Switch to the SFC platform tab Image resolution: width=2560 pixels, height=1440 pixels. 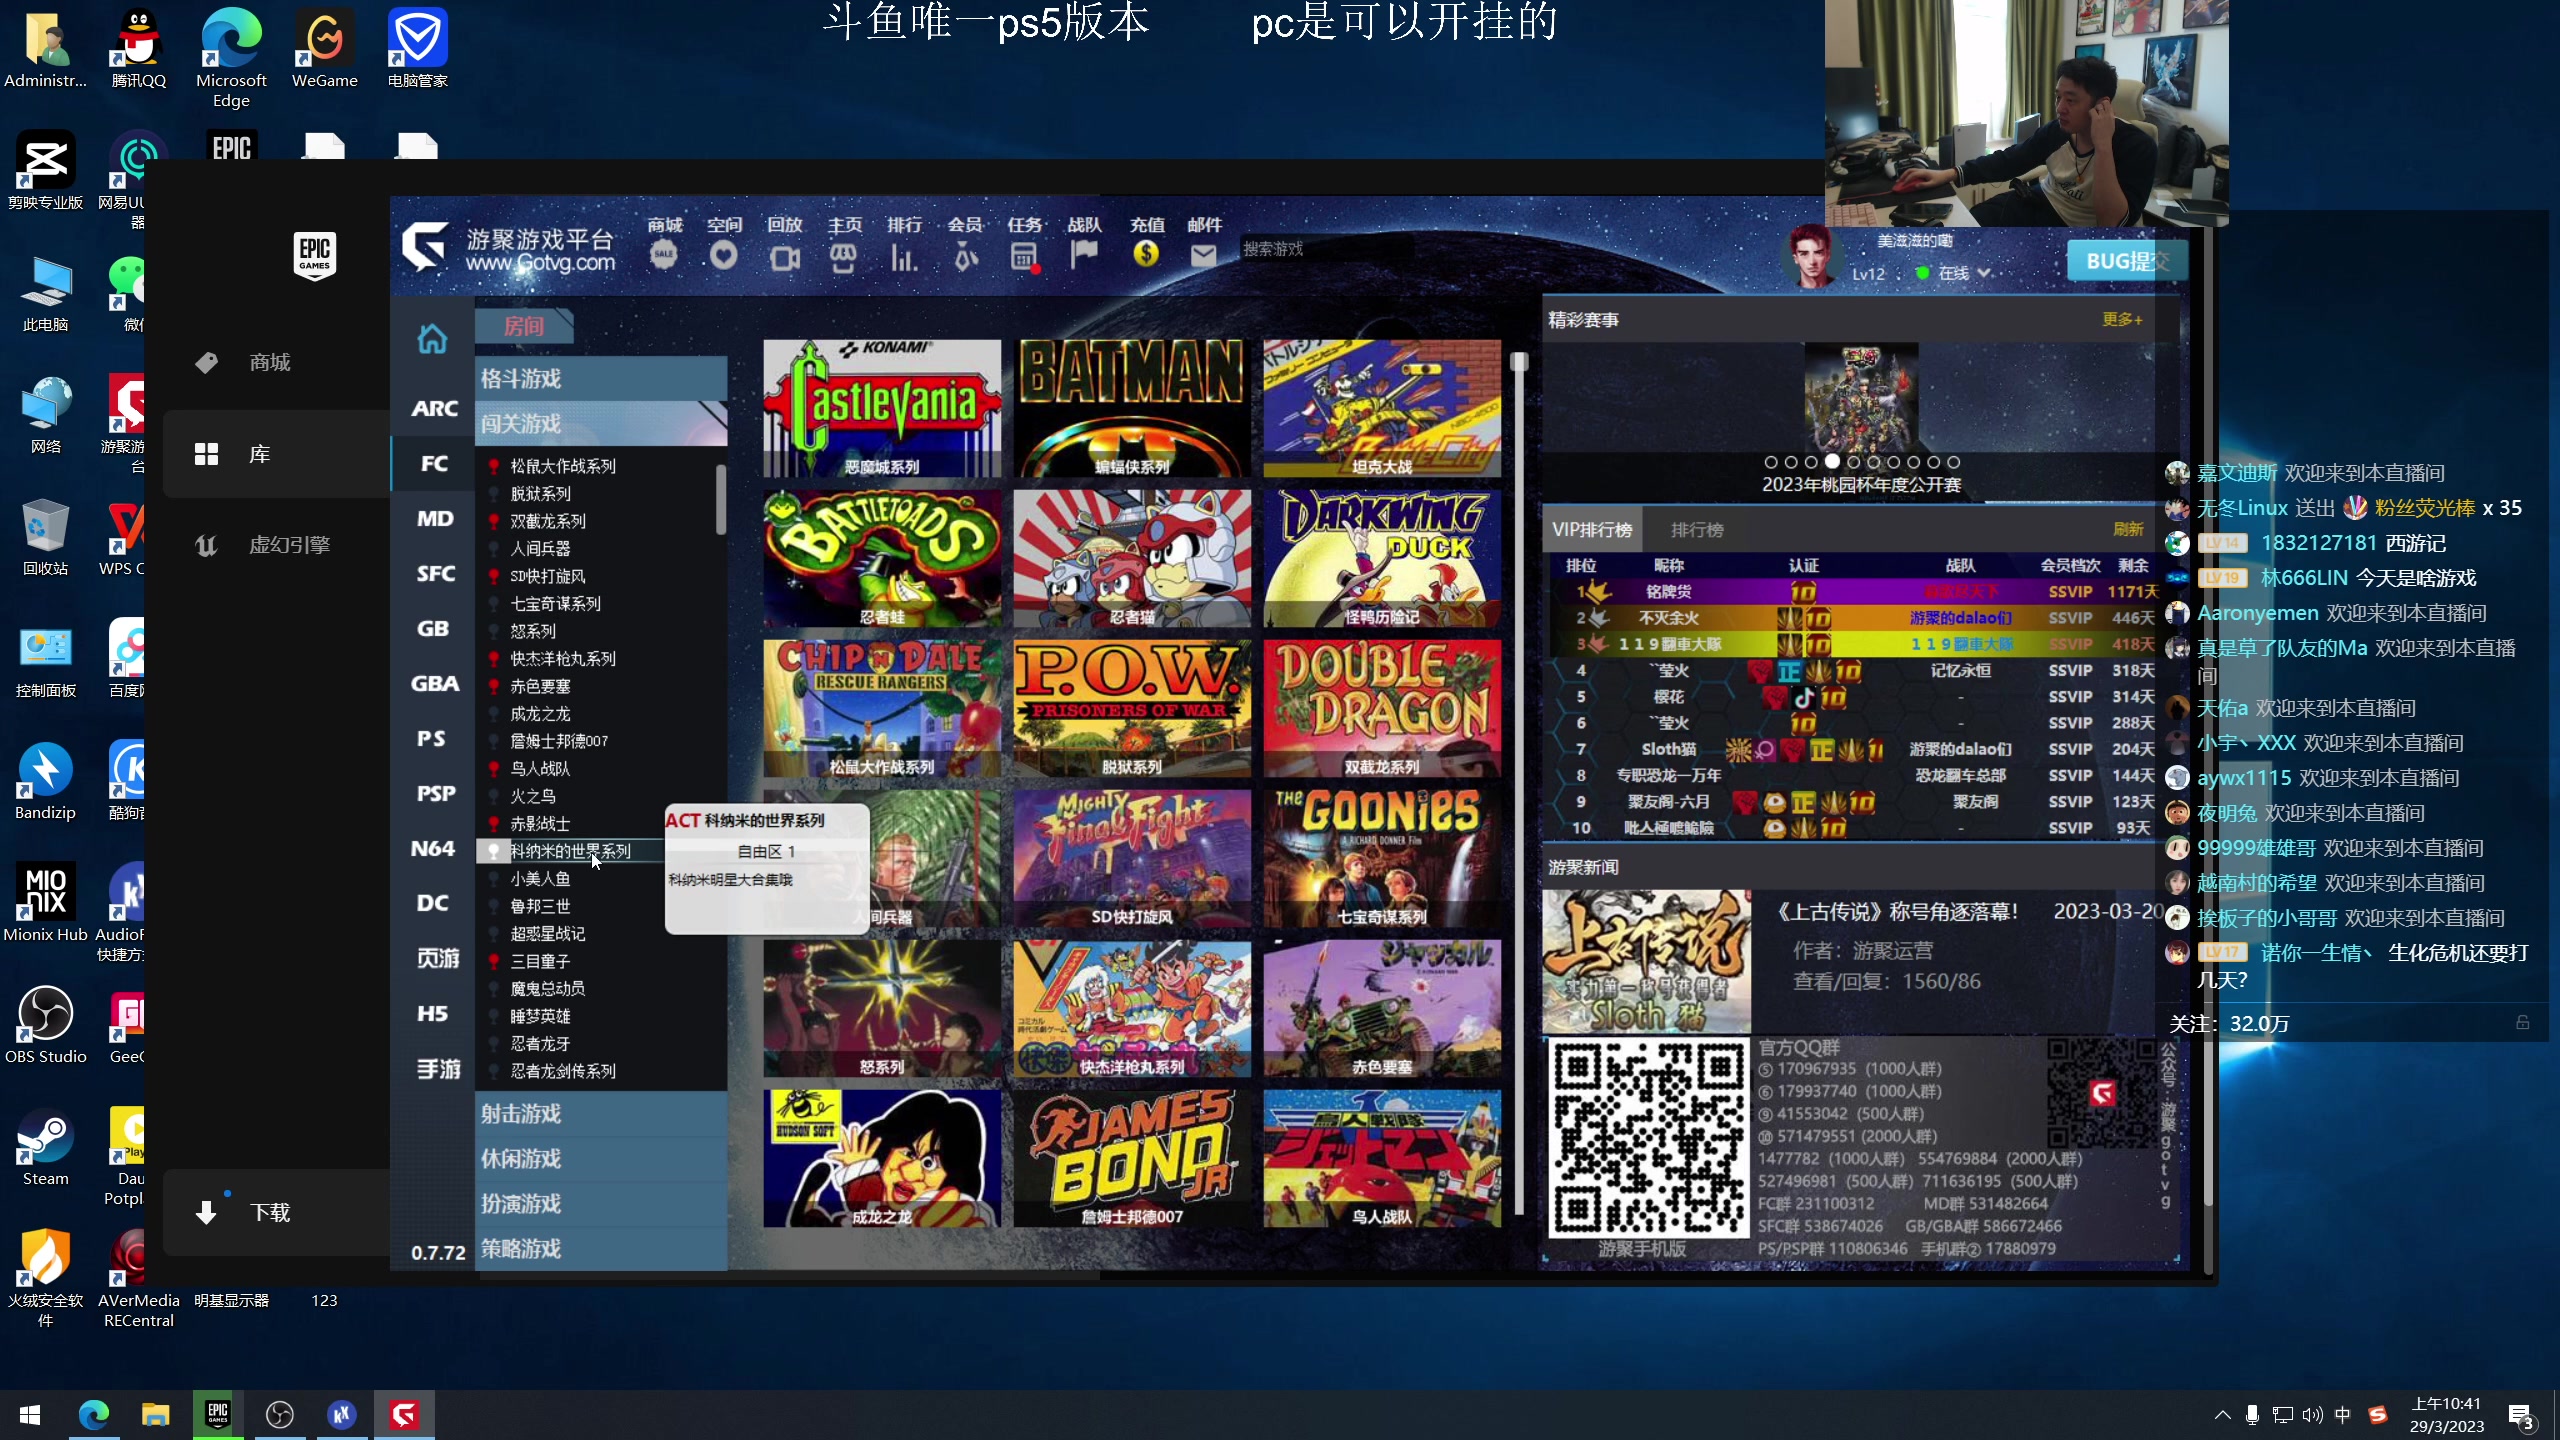click(x=434, y=573)
